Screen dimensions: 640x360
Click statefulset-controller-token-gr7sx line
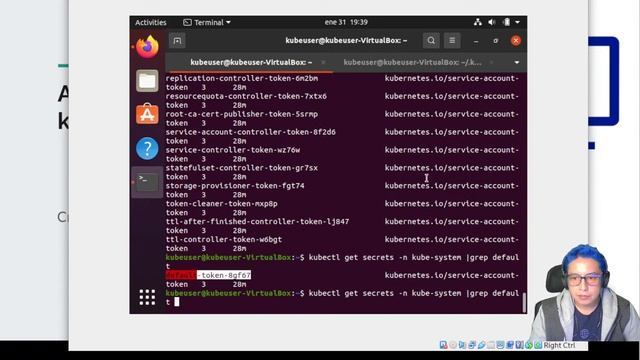point(242,168)
